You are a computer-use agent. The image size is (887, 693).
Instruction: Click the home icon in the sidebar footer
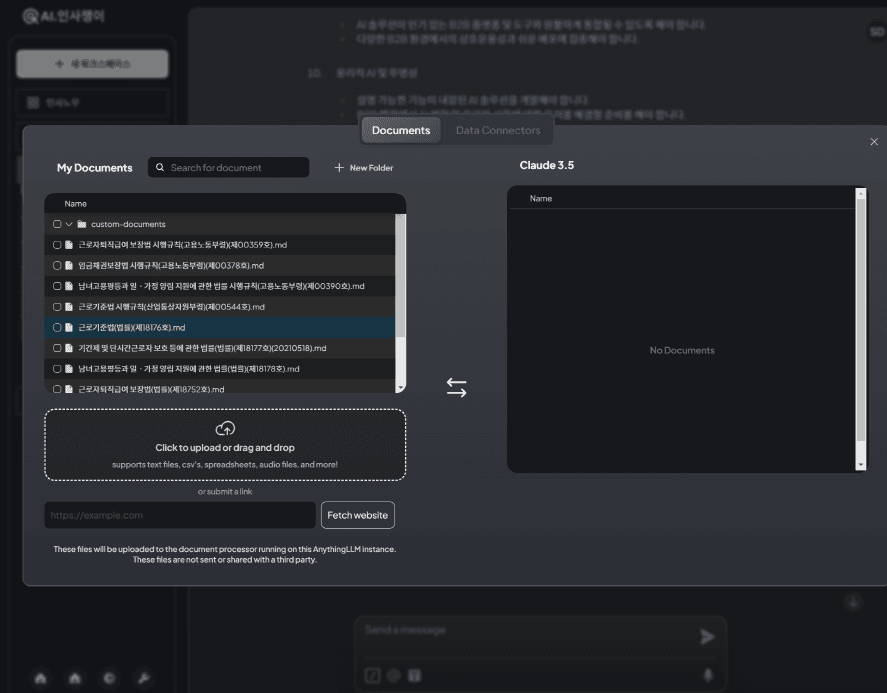click(x=40, y=678)
